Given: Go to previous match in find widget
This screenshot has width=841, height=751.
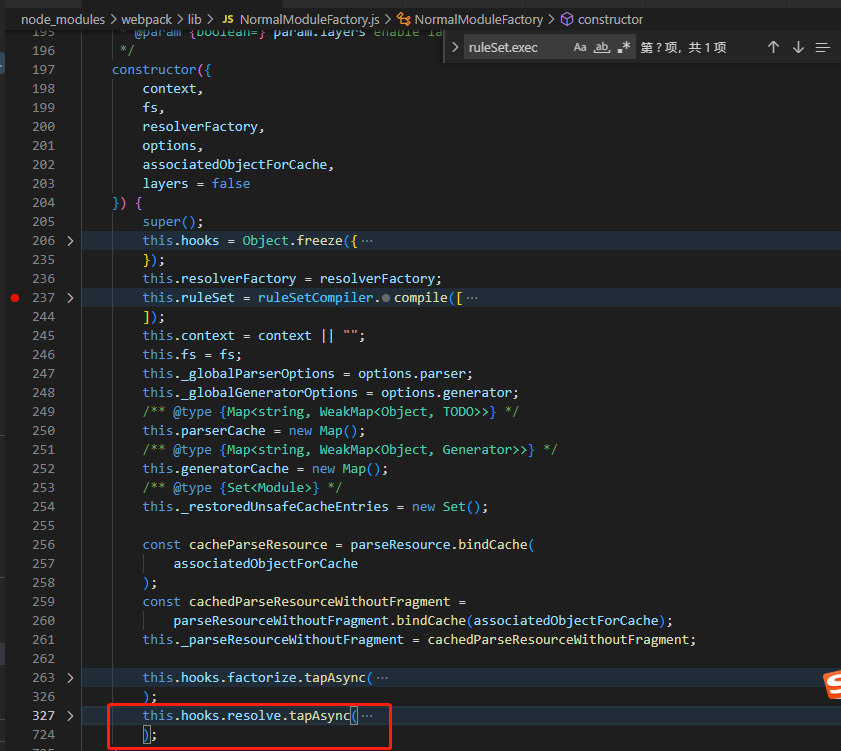Looking at the screenshot, I should point(773,47).
